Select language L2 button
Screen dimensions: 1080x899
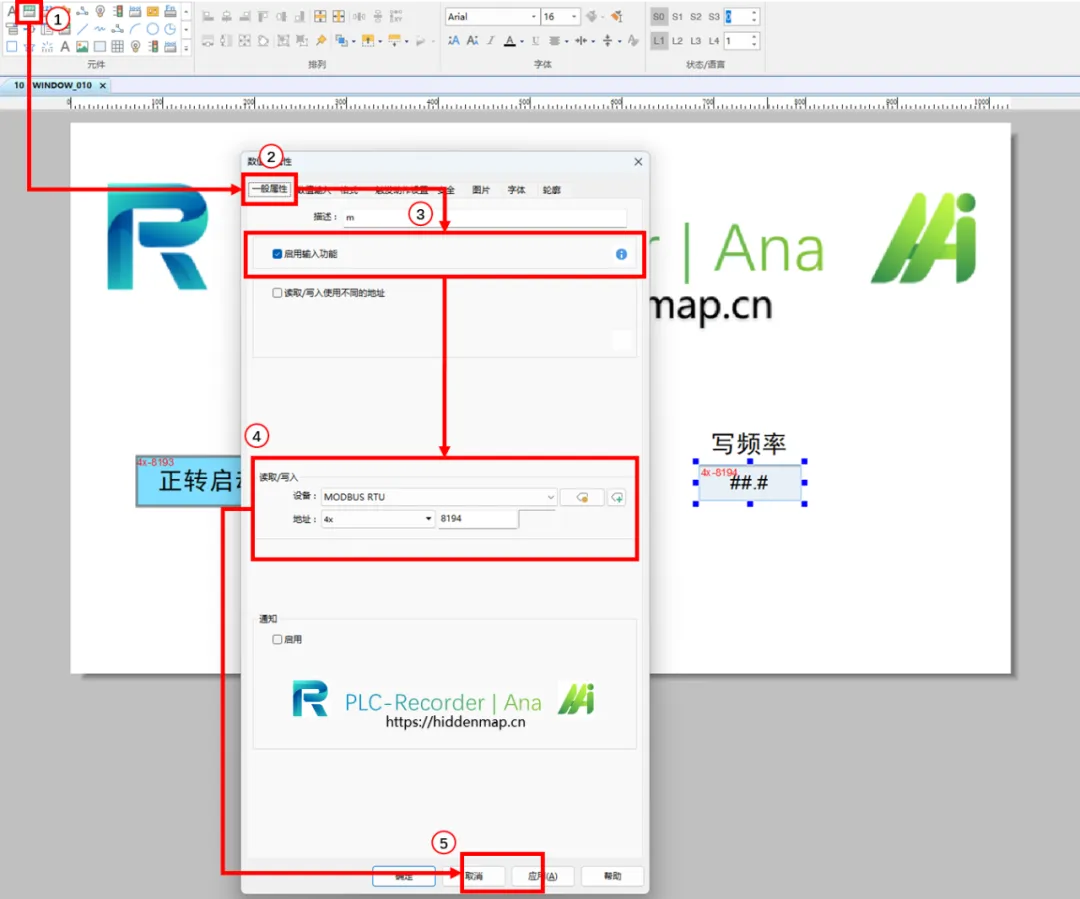pos(678,41)
